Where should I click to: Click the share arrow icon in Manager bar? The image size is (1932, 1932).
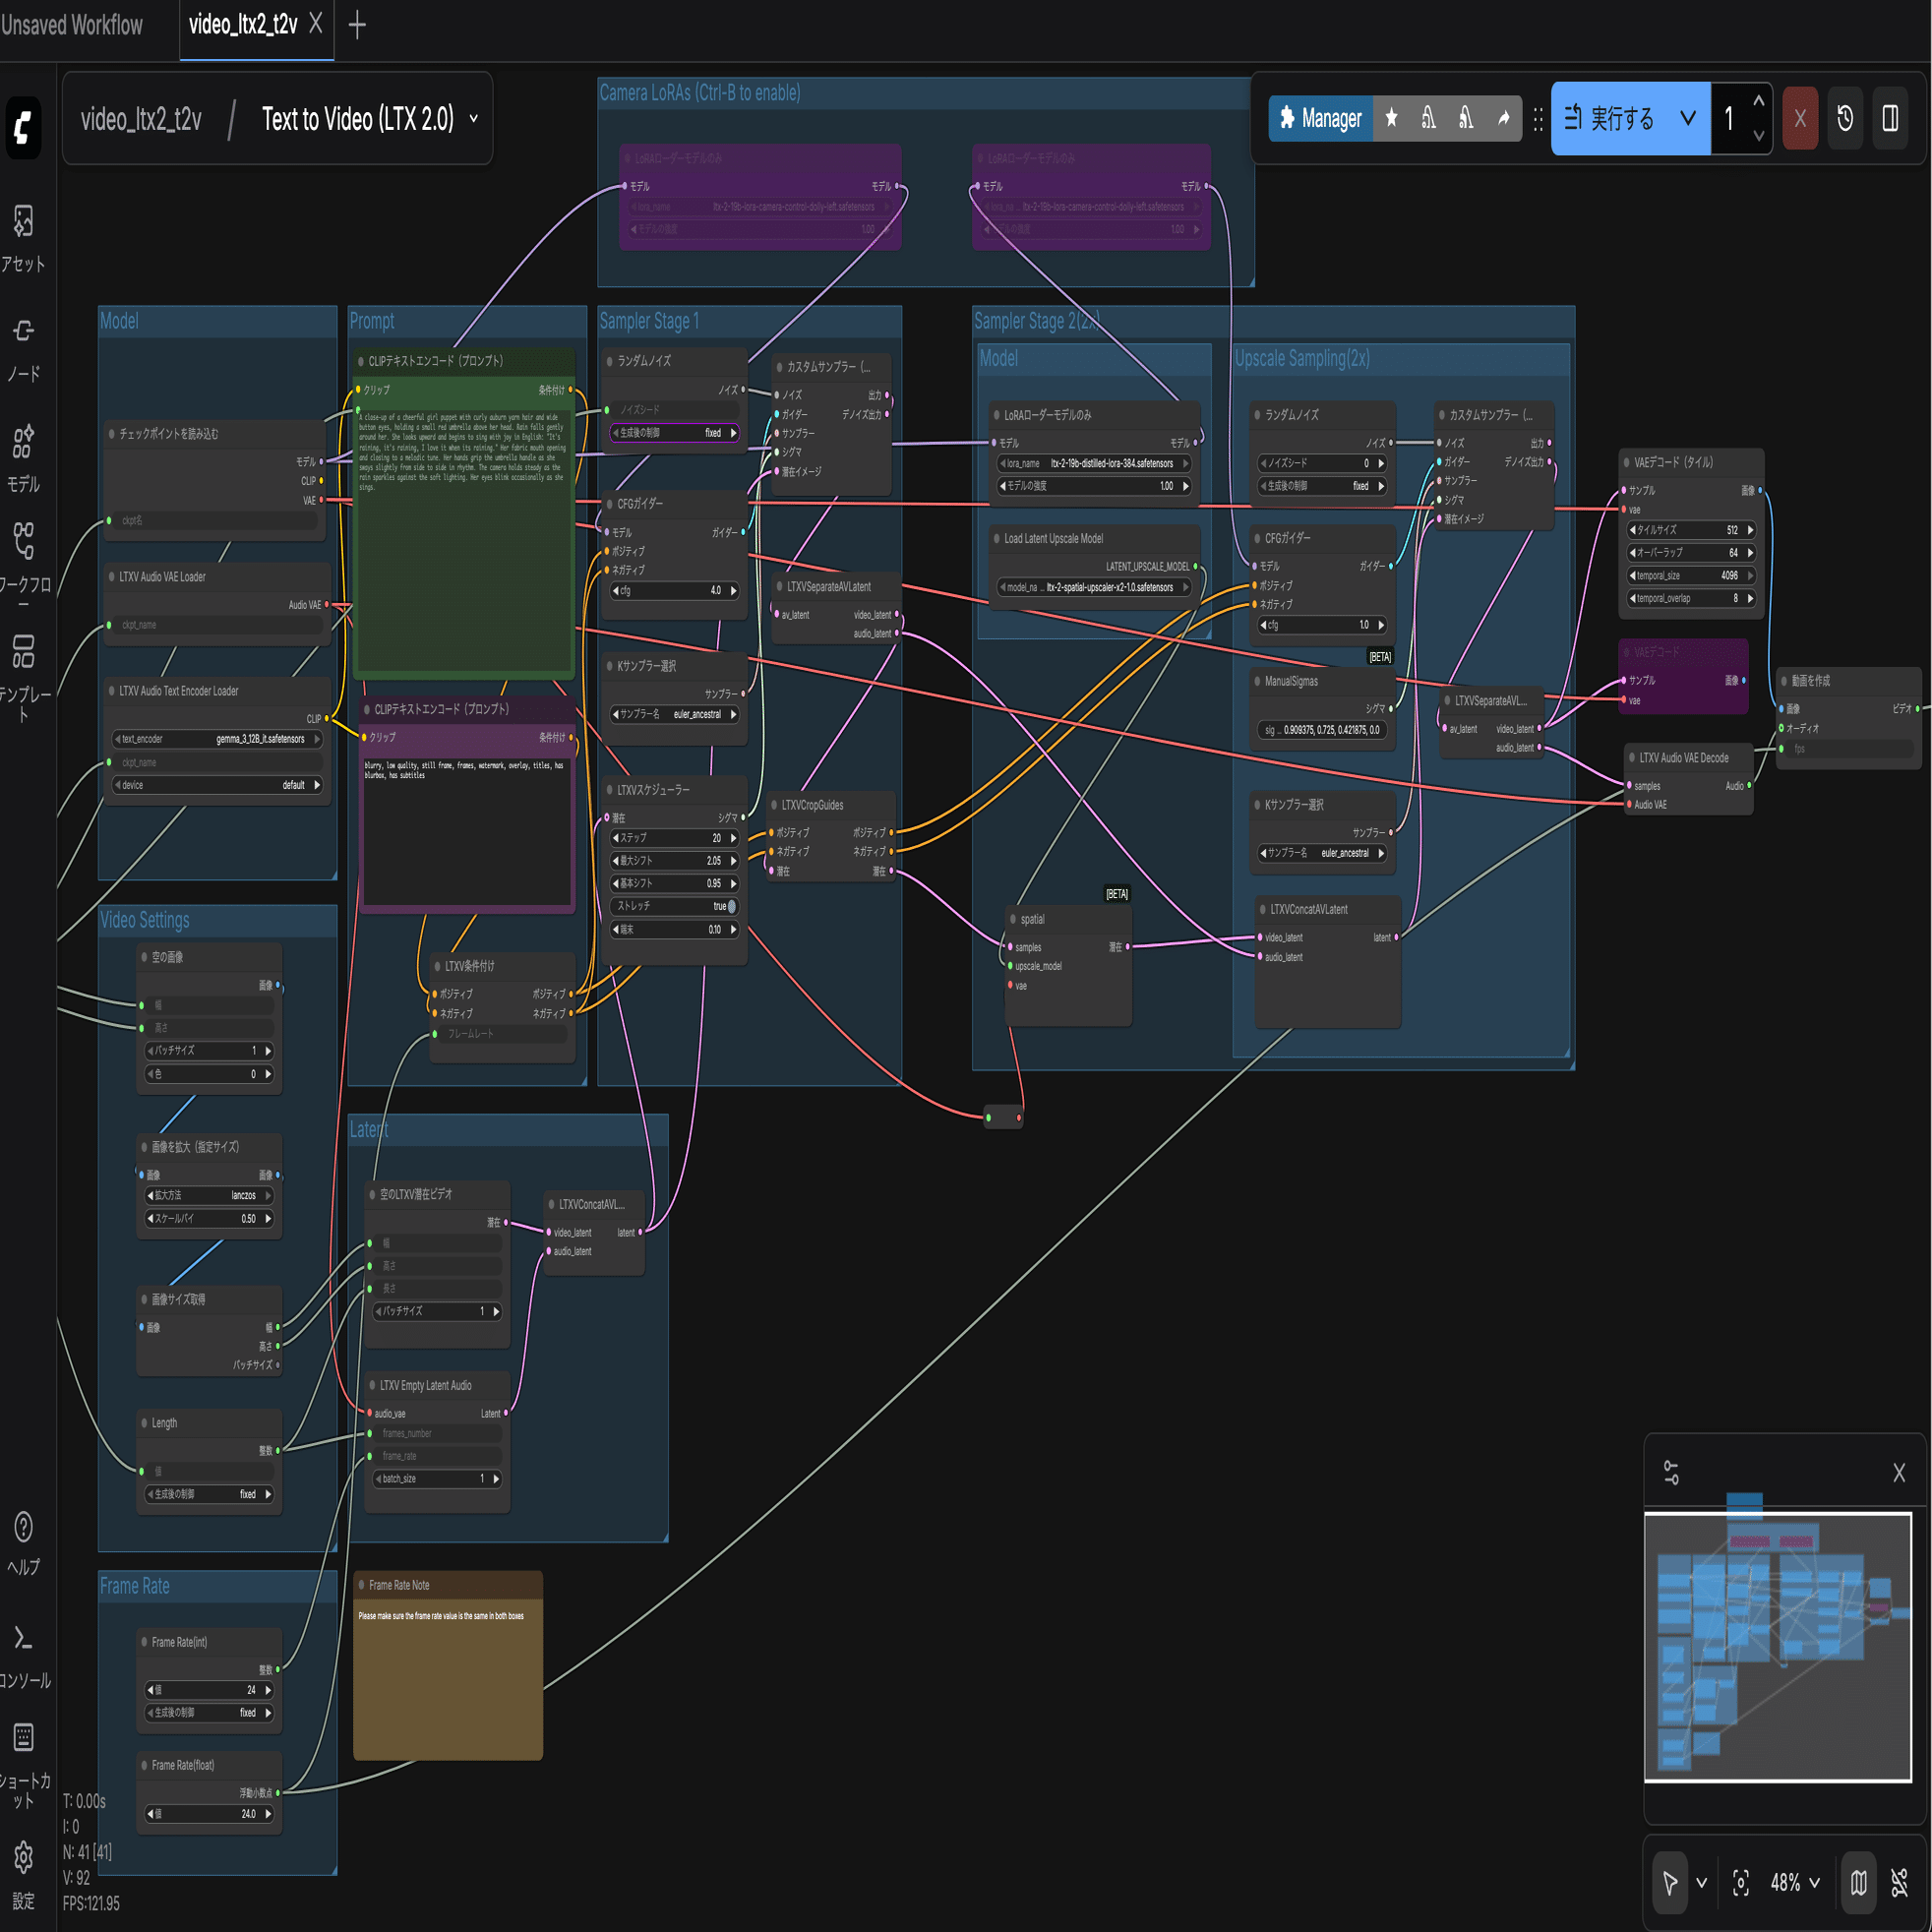[x=1503, y=119]
